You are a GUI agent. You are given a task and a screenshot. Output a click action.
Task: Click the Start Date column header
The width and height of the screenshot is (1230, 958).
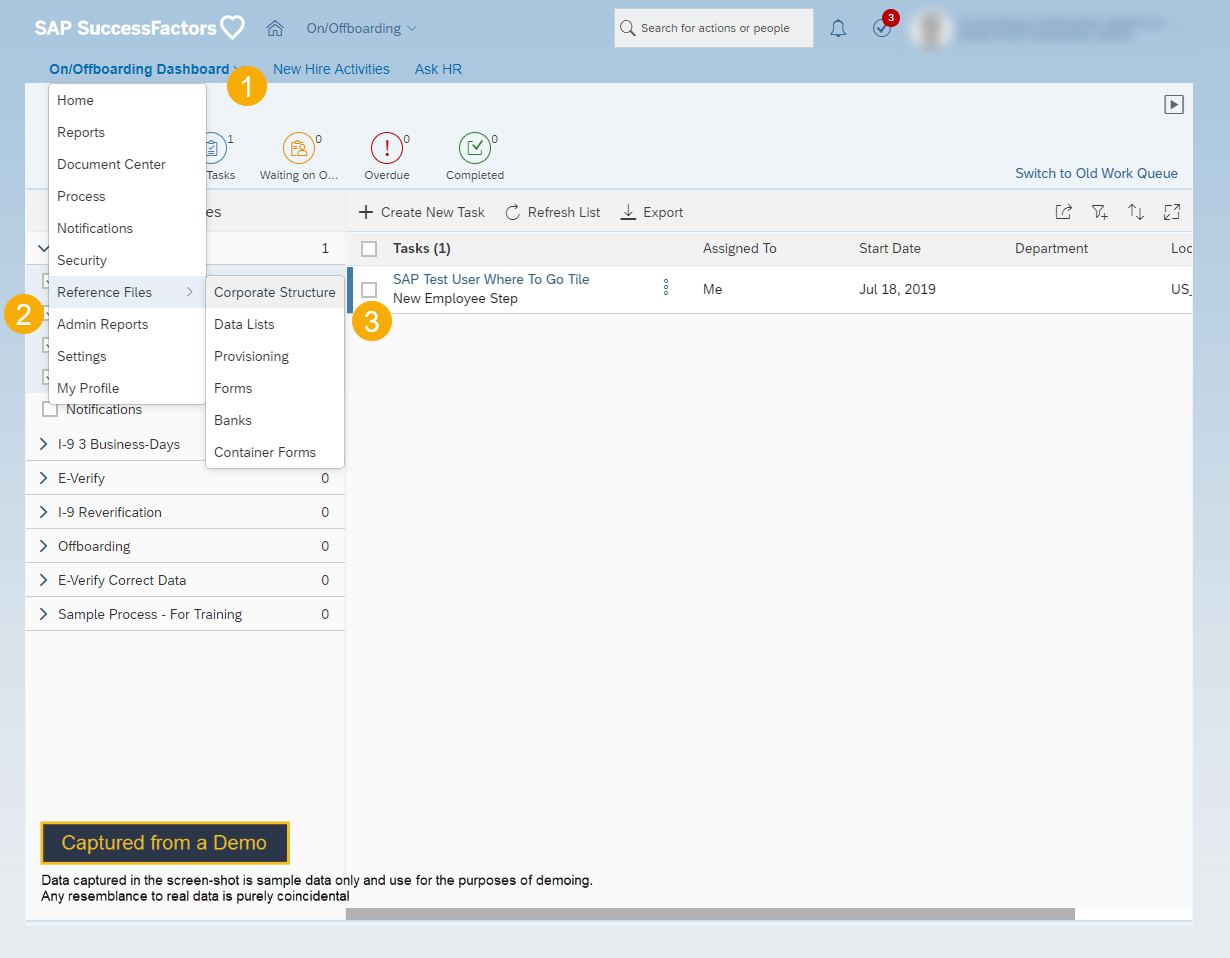pos(890,248)
